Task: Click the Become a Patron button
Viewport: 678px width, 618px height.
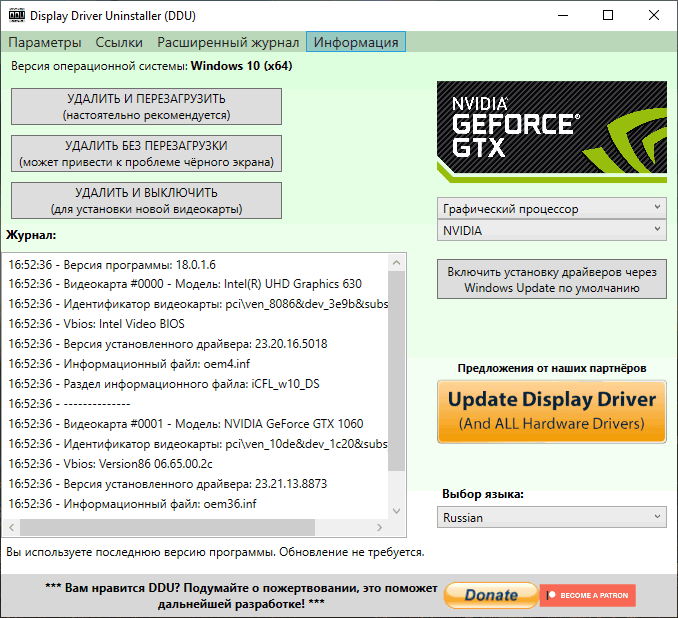Action: pyautogui.click(x=588, y=595)
